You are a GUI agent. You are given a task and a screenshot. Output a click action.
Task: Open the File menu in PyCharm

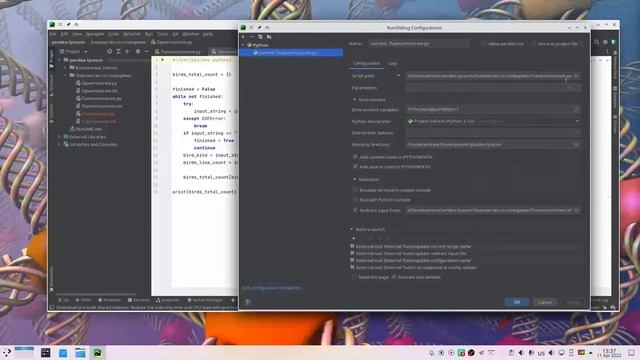pyautogui.click(x=53, y=34)
